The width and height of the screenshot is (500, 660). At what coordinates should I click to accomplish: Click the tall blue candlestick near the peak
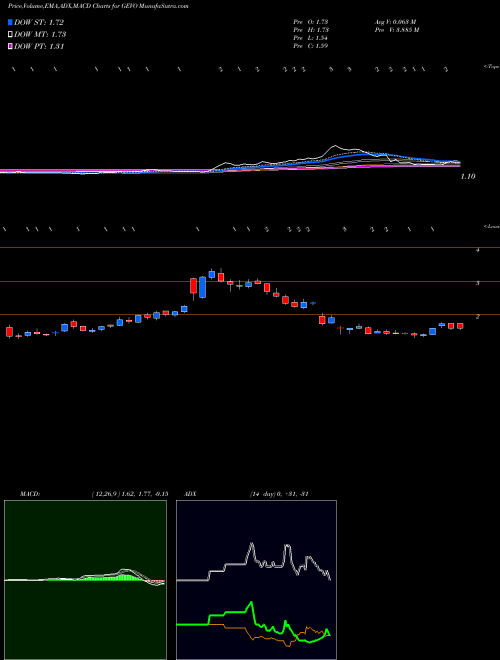(x=202, y=287)
